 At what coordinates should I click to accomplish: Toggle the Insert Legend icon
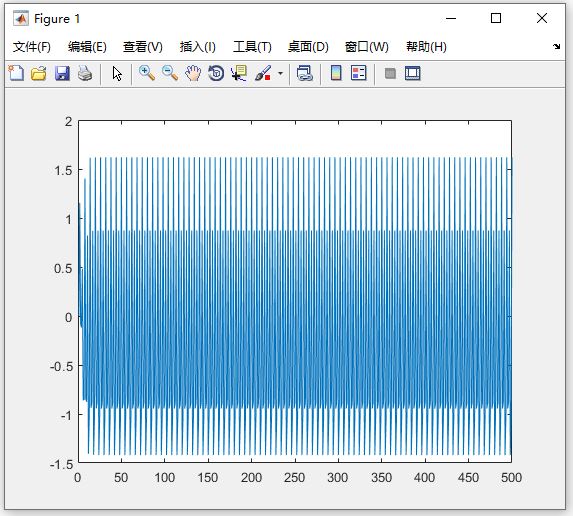pos(358,73)
